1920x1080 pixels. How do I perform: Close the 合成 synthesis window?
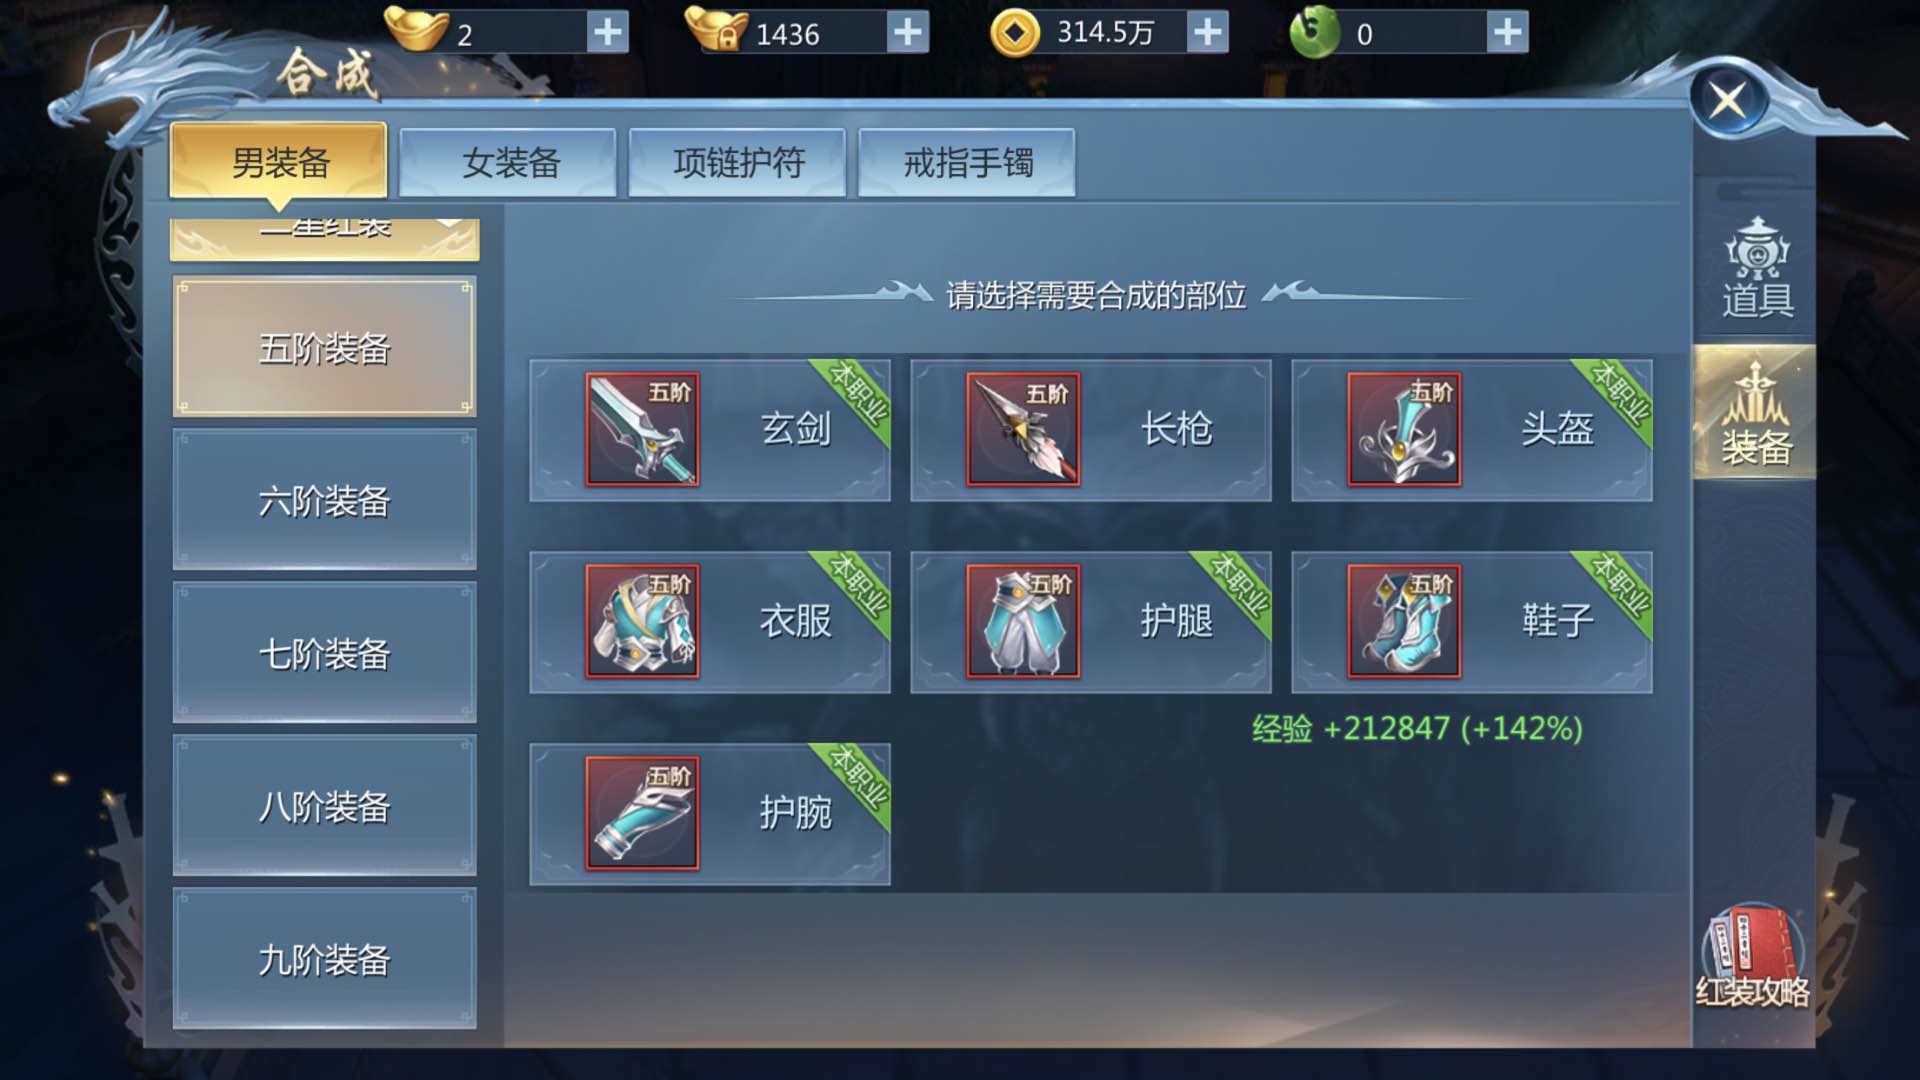pyautogui.click(x=1729, y=99)
